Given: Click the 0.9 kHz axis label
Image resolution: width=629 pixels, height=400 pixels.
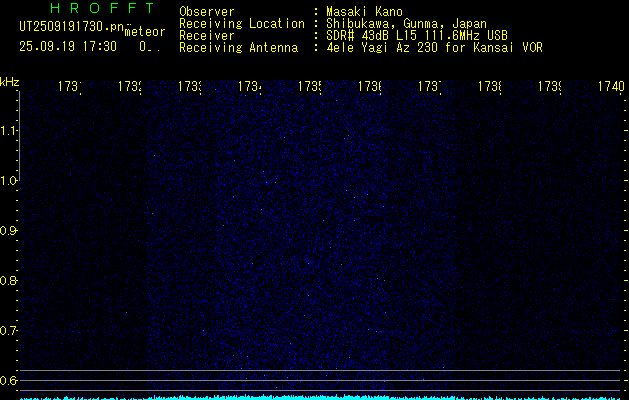Looking at the screenshot, I should point(8,231).
